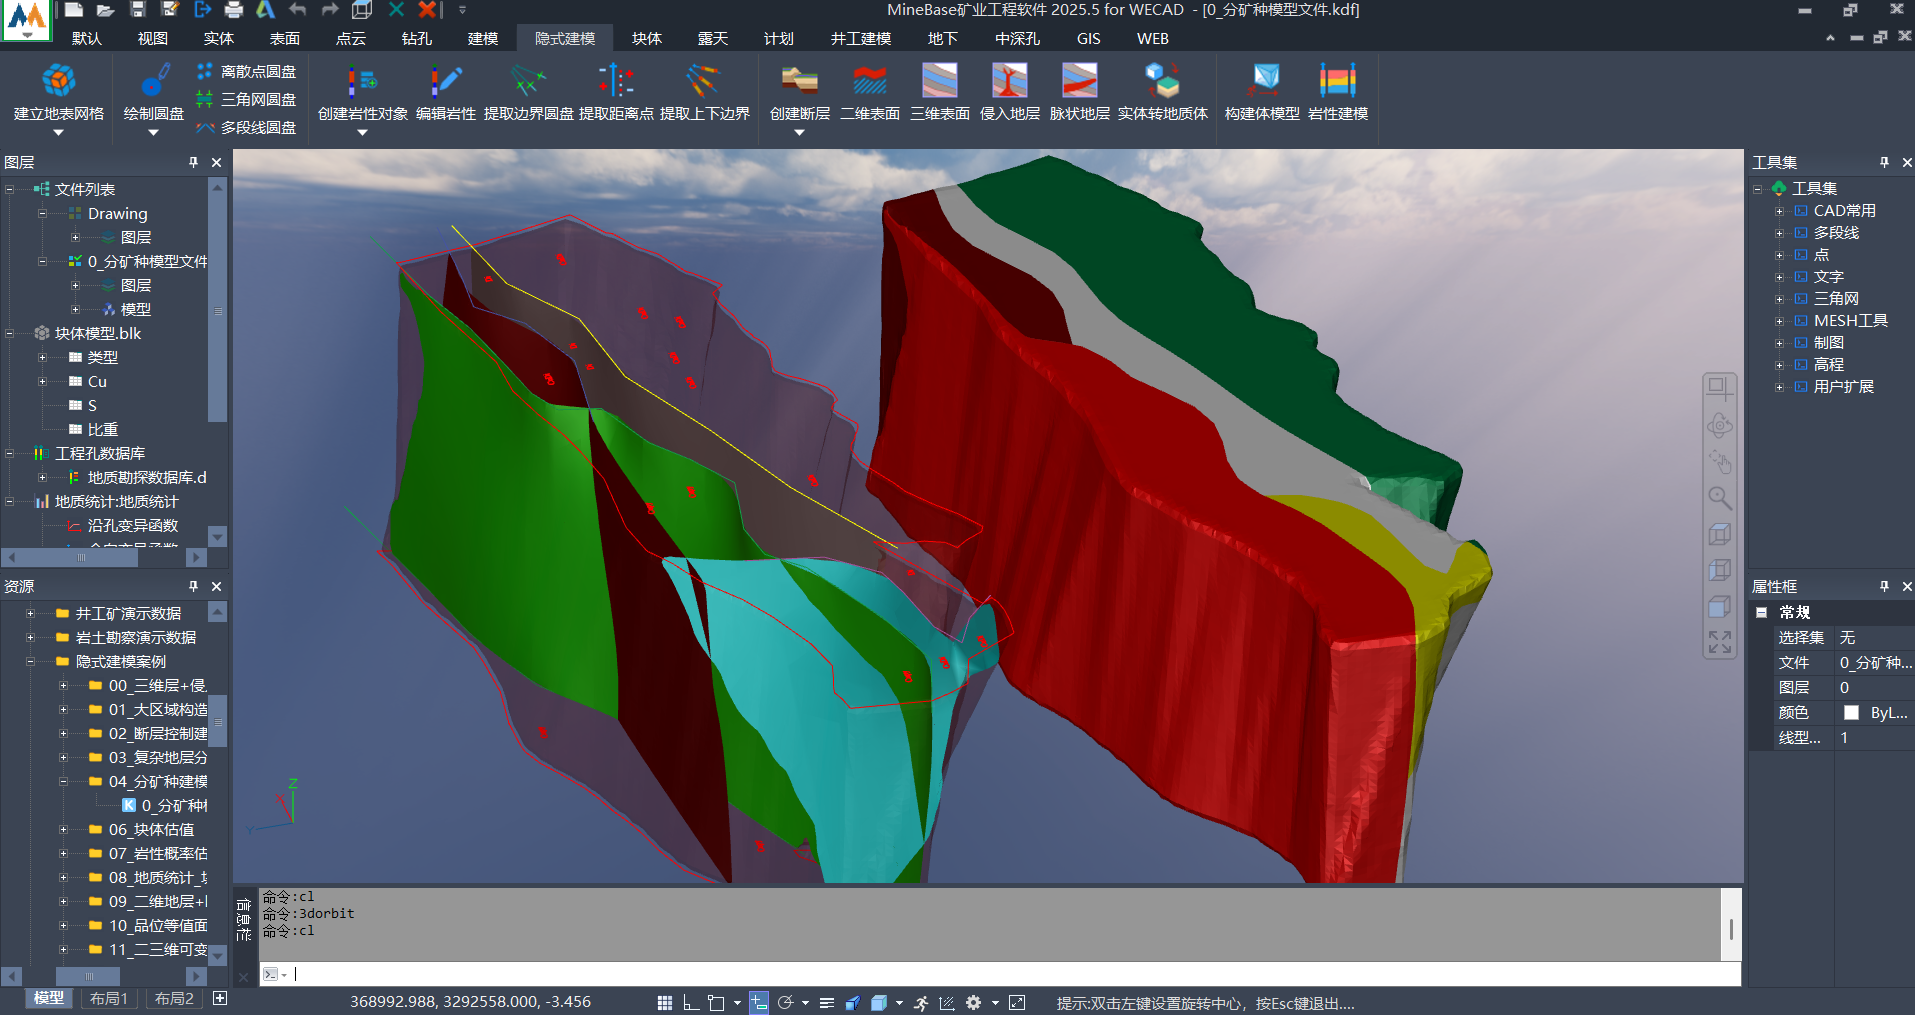Toggle grid display in the status bar

coord(665,1003)
